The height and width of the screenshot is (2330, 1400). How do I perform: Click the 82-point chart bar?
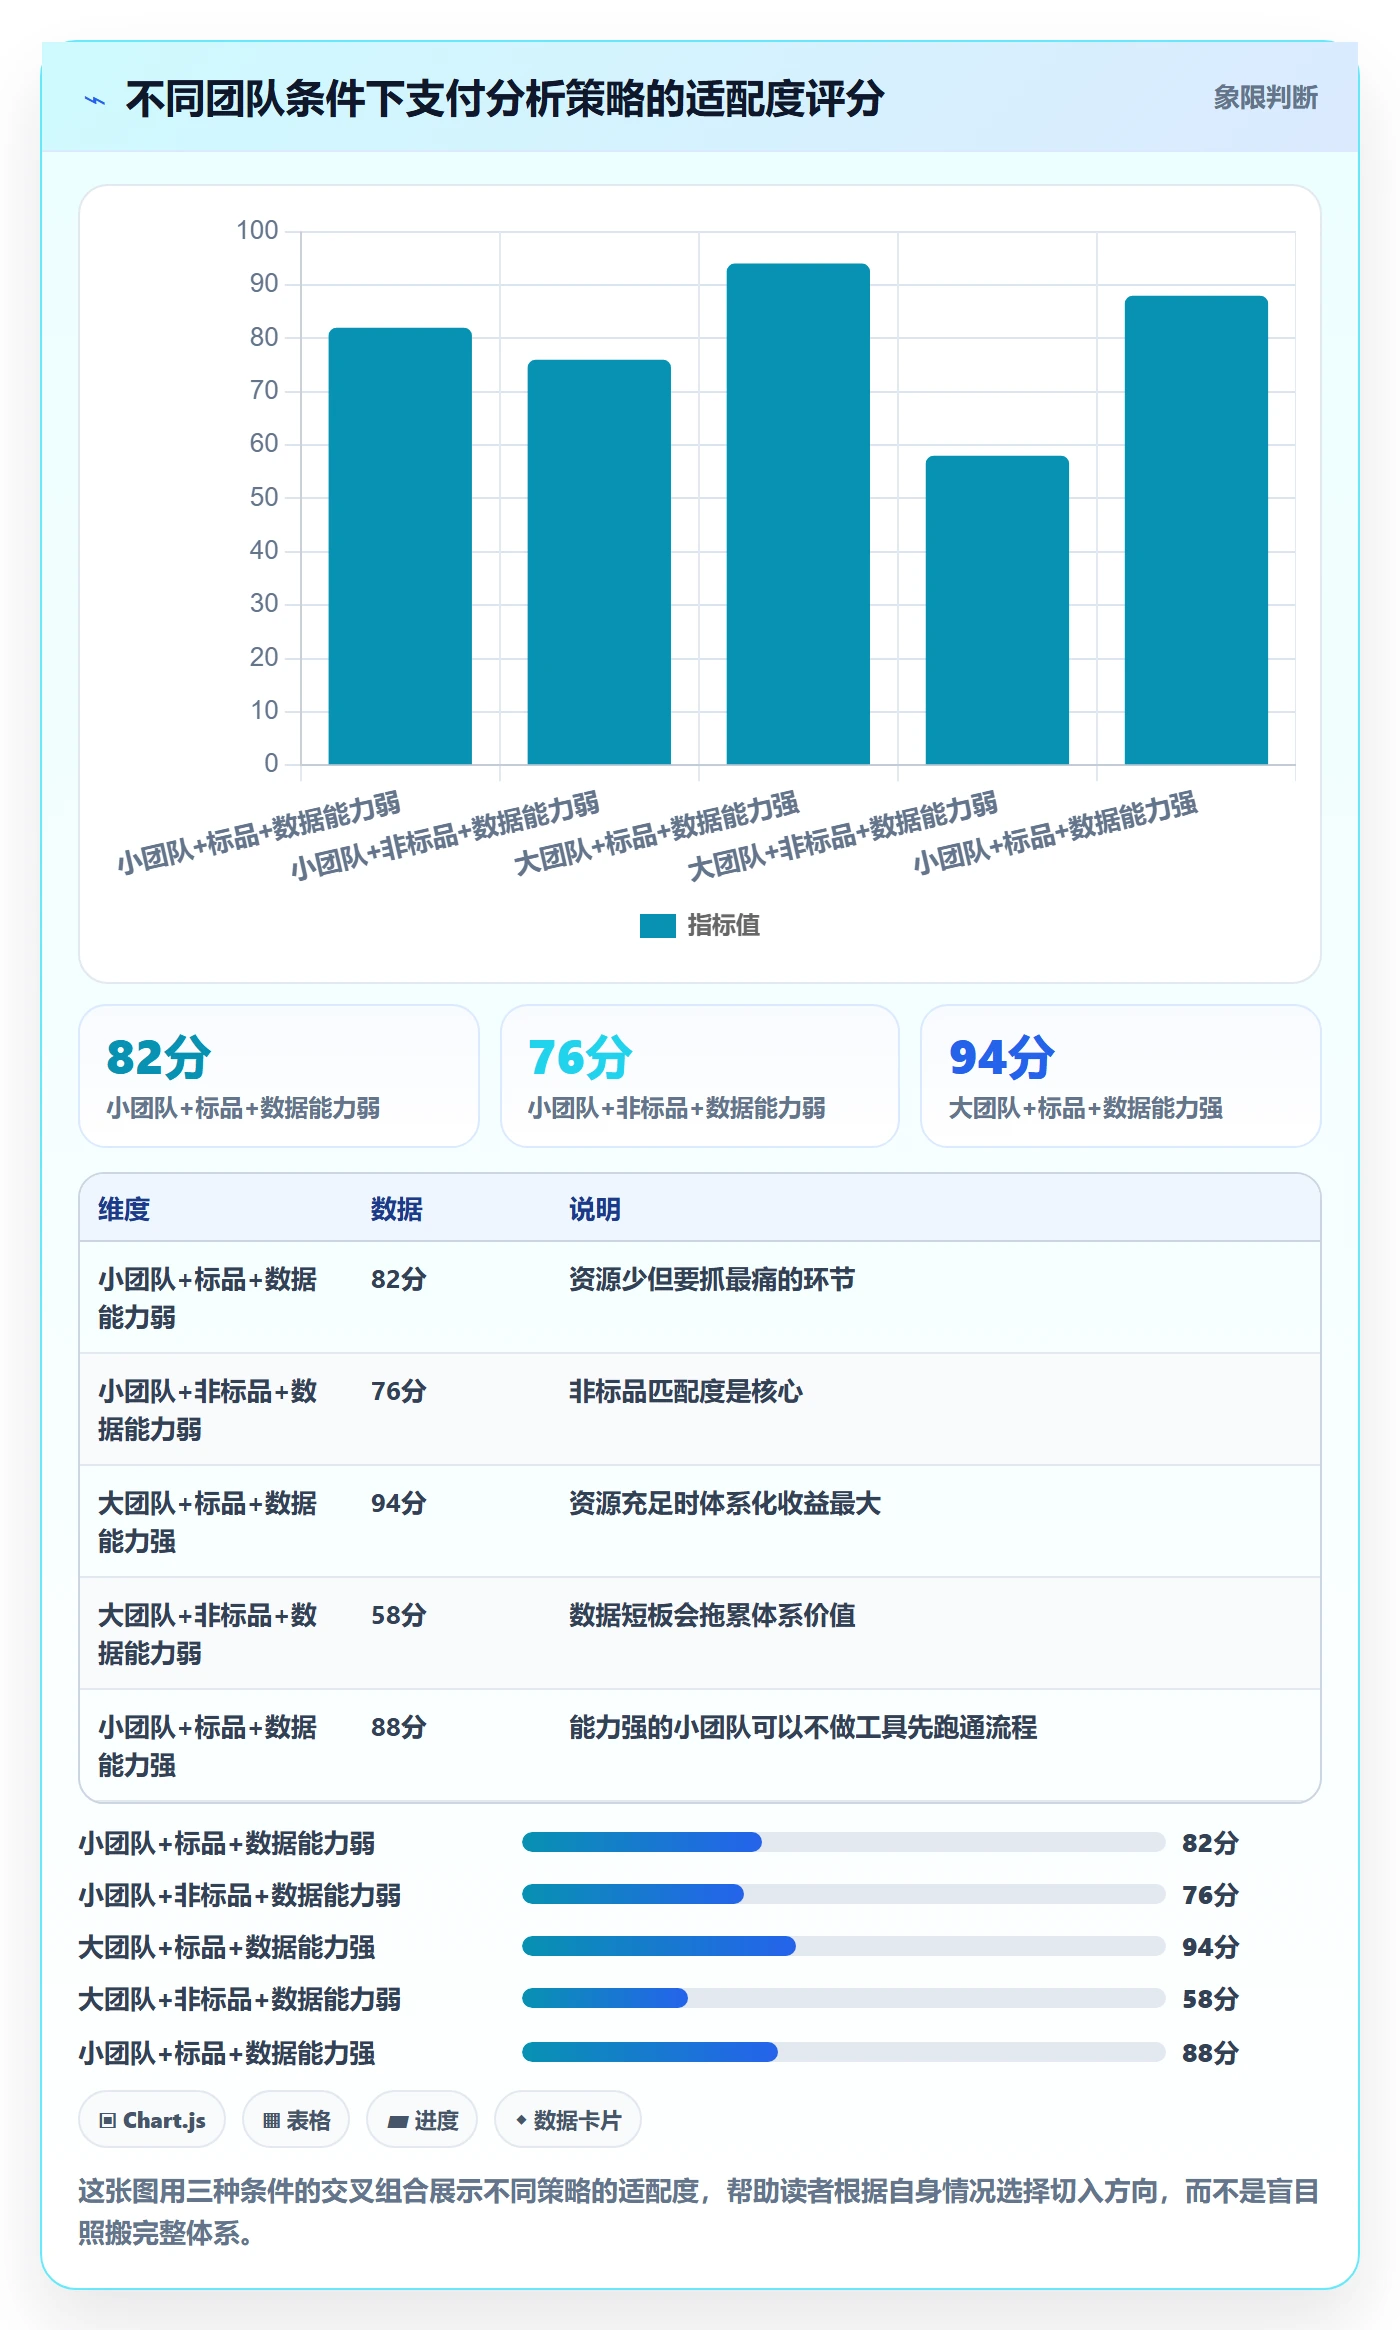400,546
